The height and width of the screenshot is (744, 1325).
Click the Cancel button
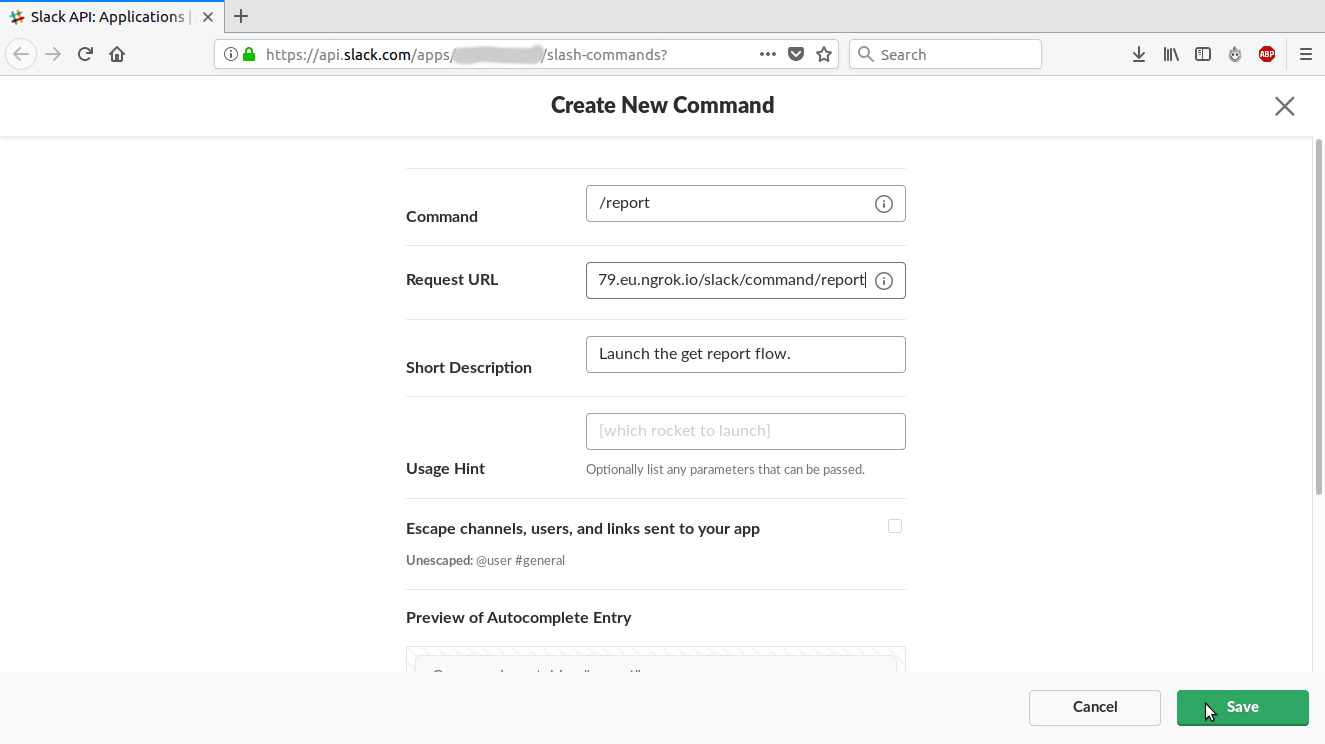(x=1095, y=707)
